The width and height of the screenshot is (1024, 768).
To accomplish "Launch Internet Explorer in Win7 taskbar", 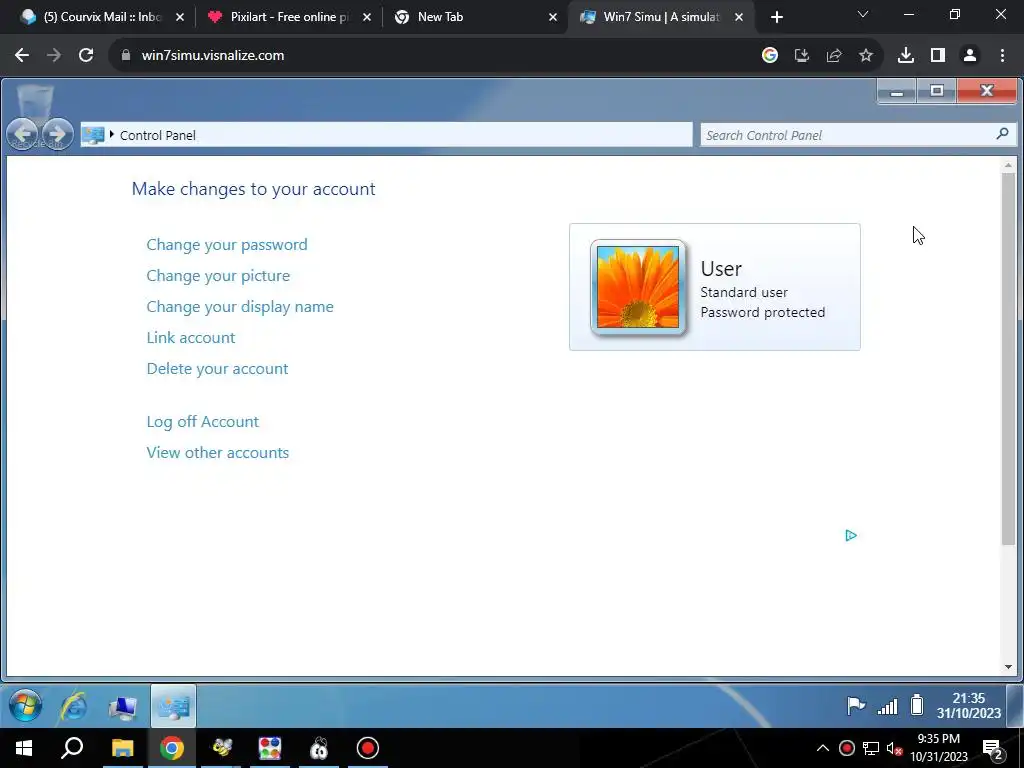I will pyautogui.click(x=74, y=706).
